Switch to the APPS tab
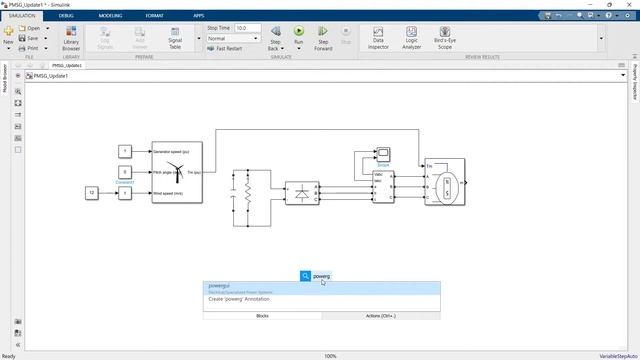This screenshot has width=640, height=360. tap(198, 16)
